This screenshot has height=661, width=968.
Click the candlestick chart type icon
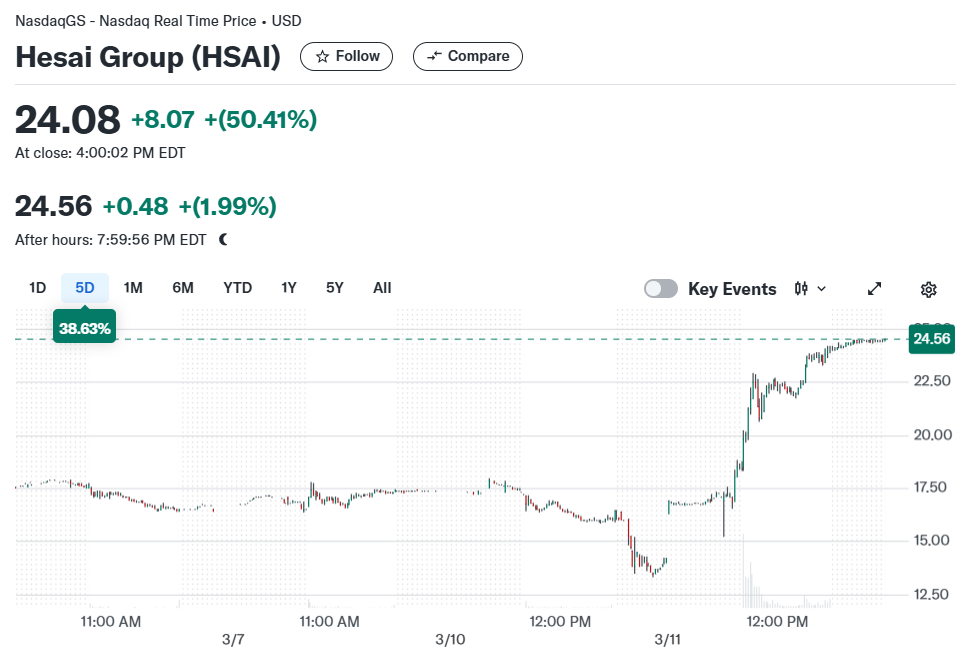tap(801, 288)
